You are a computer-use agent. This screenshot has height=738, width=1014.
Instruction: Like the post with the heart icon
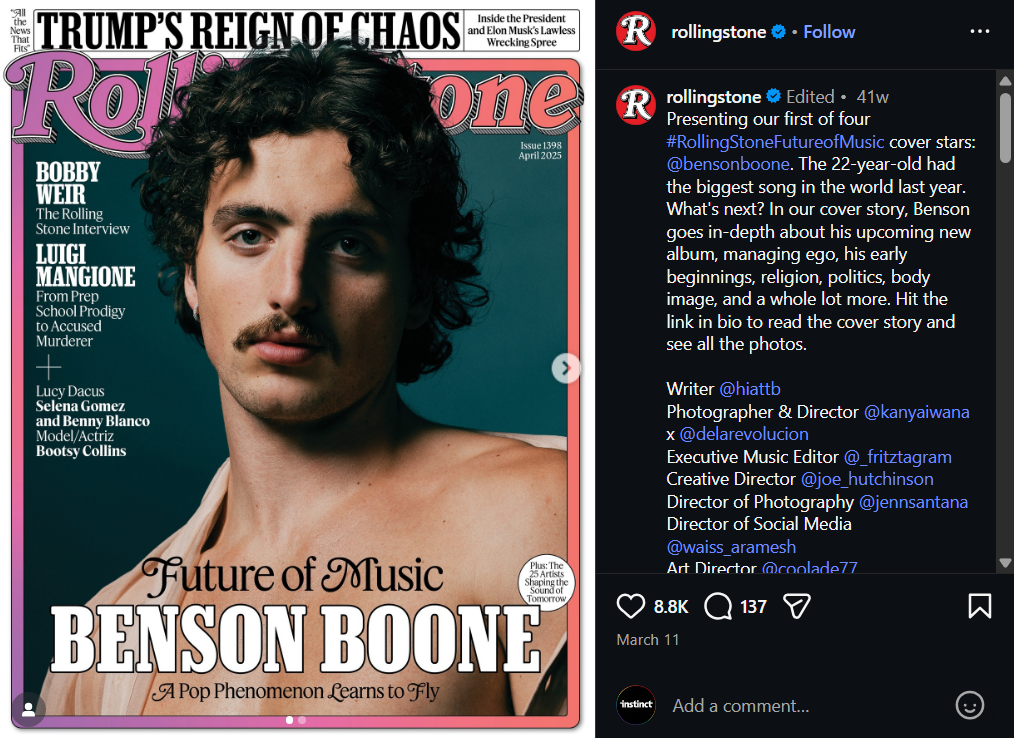pos(631,606)
